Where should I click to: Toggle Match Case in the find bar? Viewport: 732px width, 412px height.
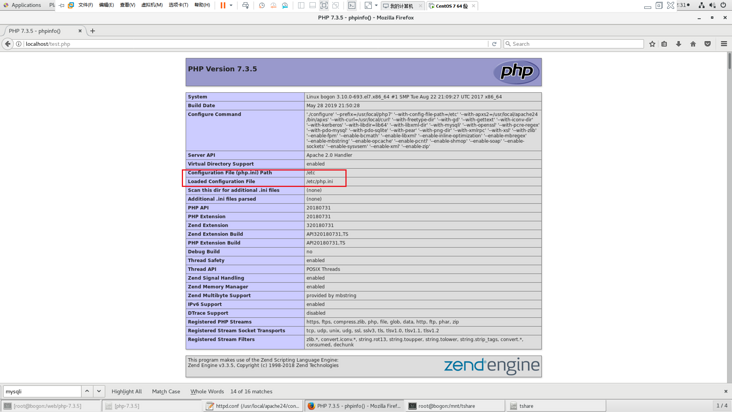(166, 391)
